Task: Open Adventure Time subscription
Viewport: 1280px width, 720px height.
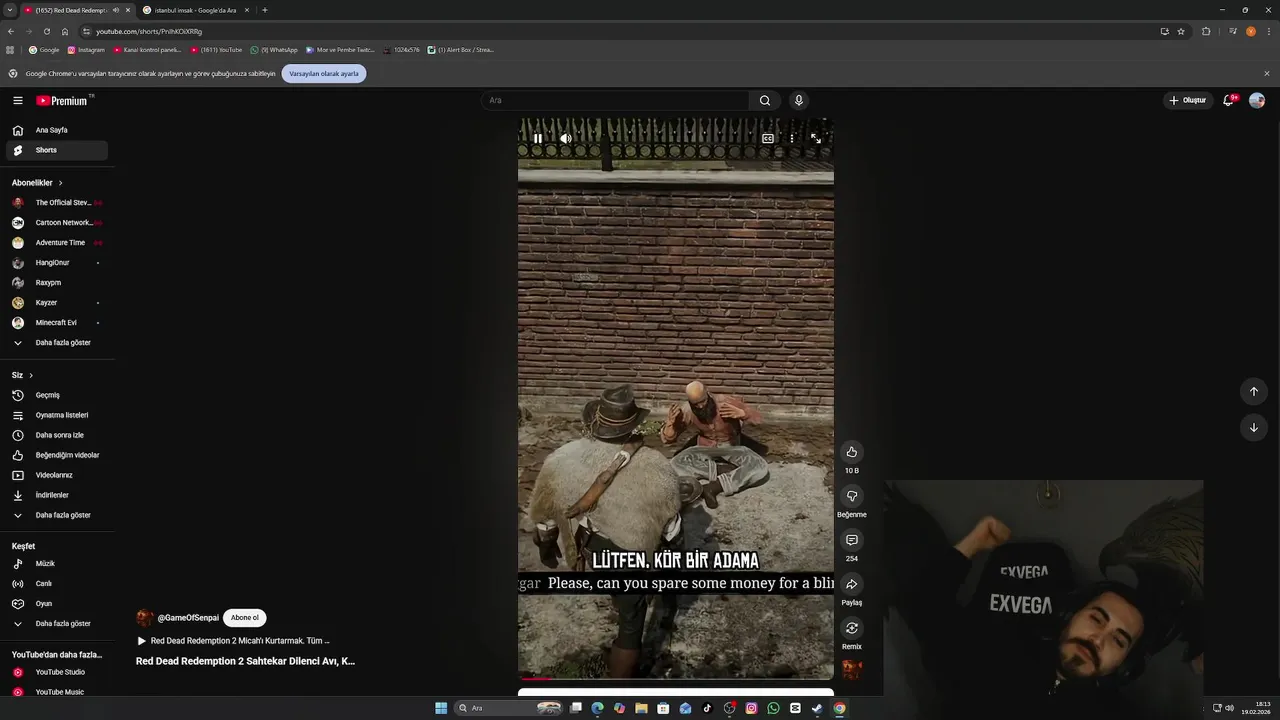Action: (57, 243)
